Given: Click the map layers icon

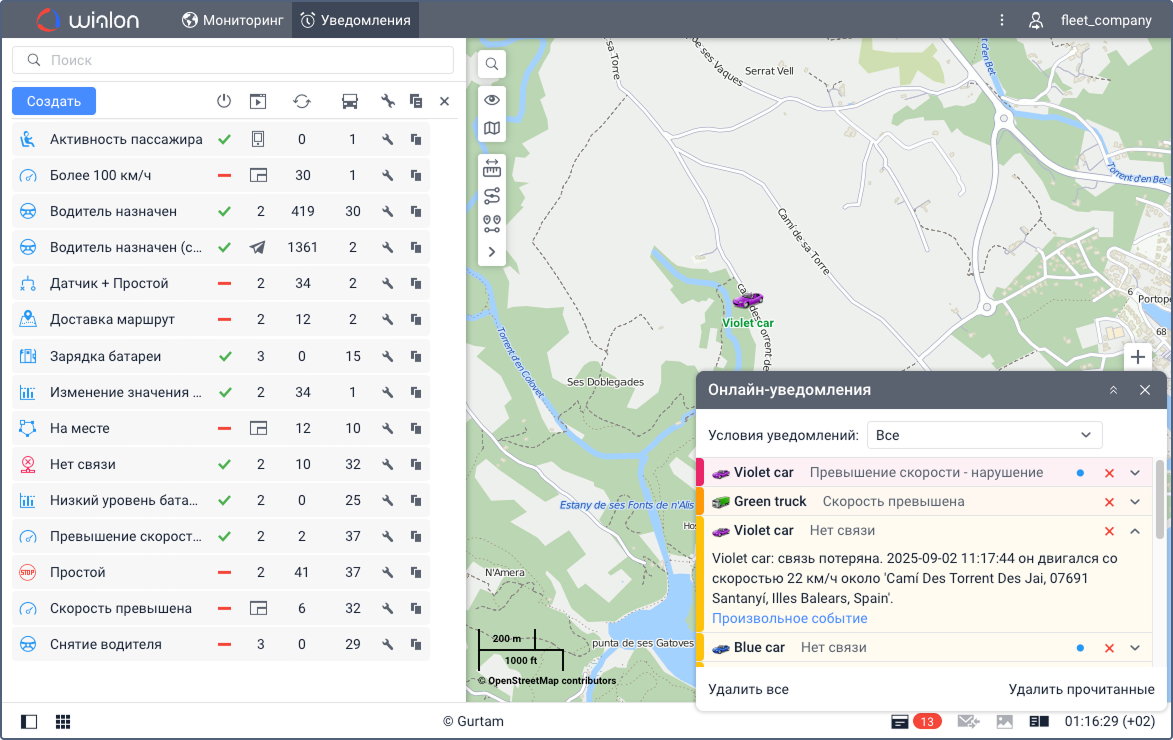Looking at the screenshot, I should click(492, 128).
